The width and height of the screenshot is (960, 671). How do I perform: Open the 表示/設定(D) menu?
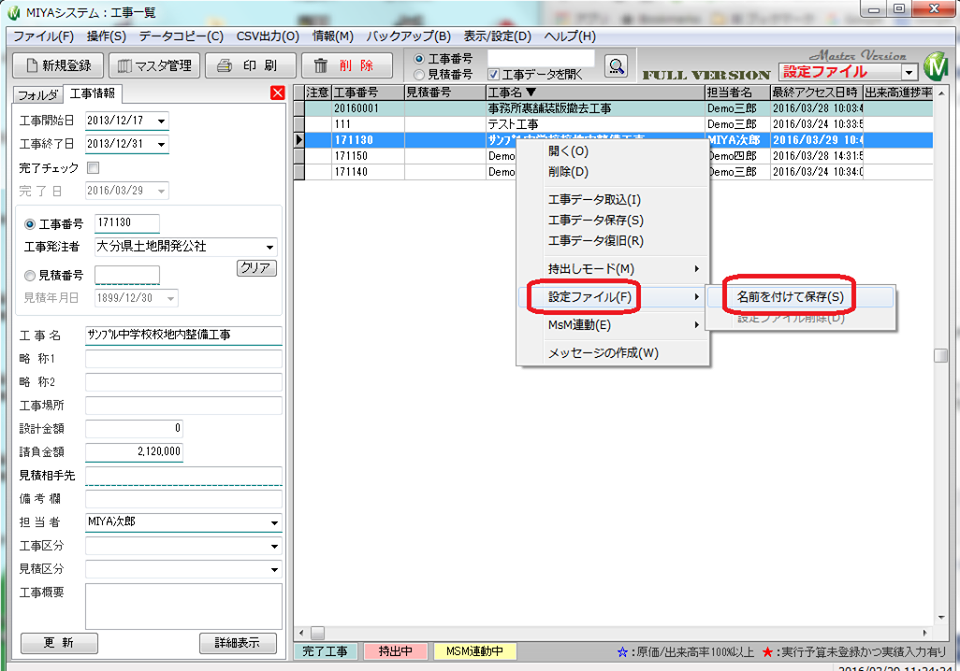coord(497,36)
